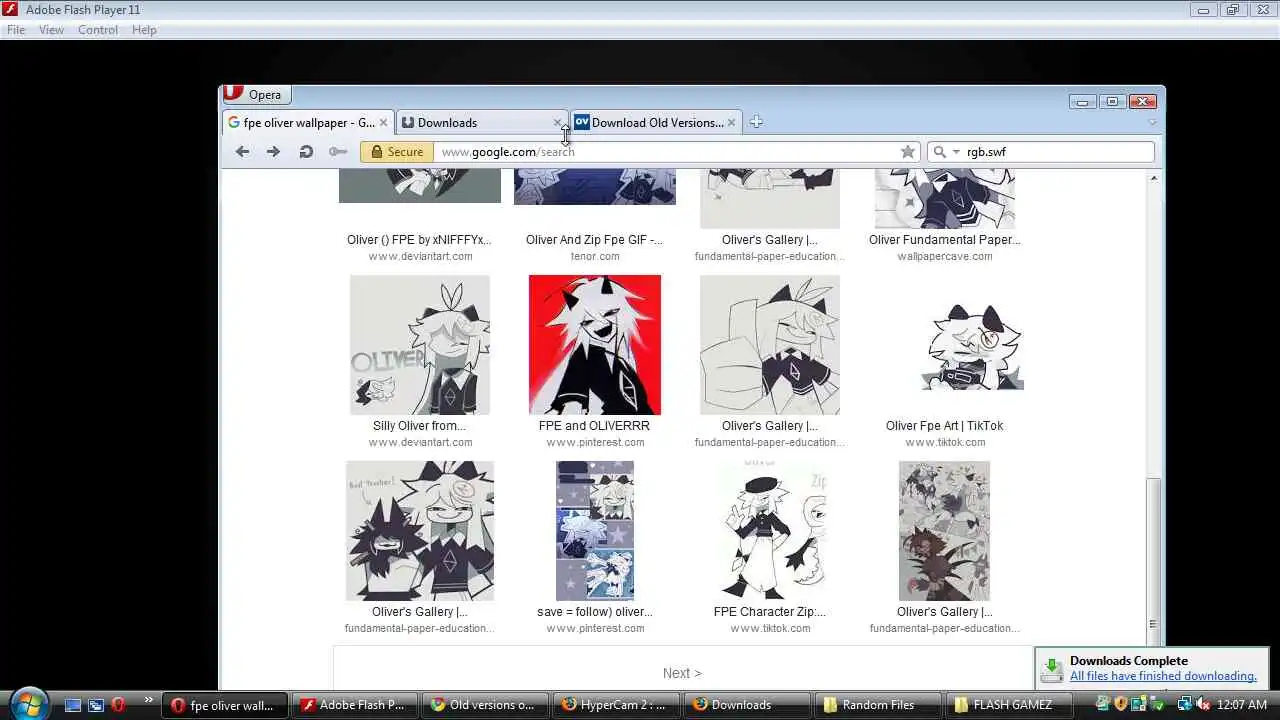Open View menu in Flash Player
The image size is (1280, 720).
(x=51, y=30)
